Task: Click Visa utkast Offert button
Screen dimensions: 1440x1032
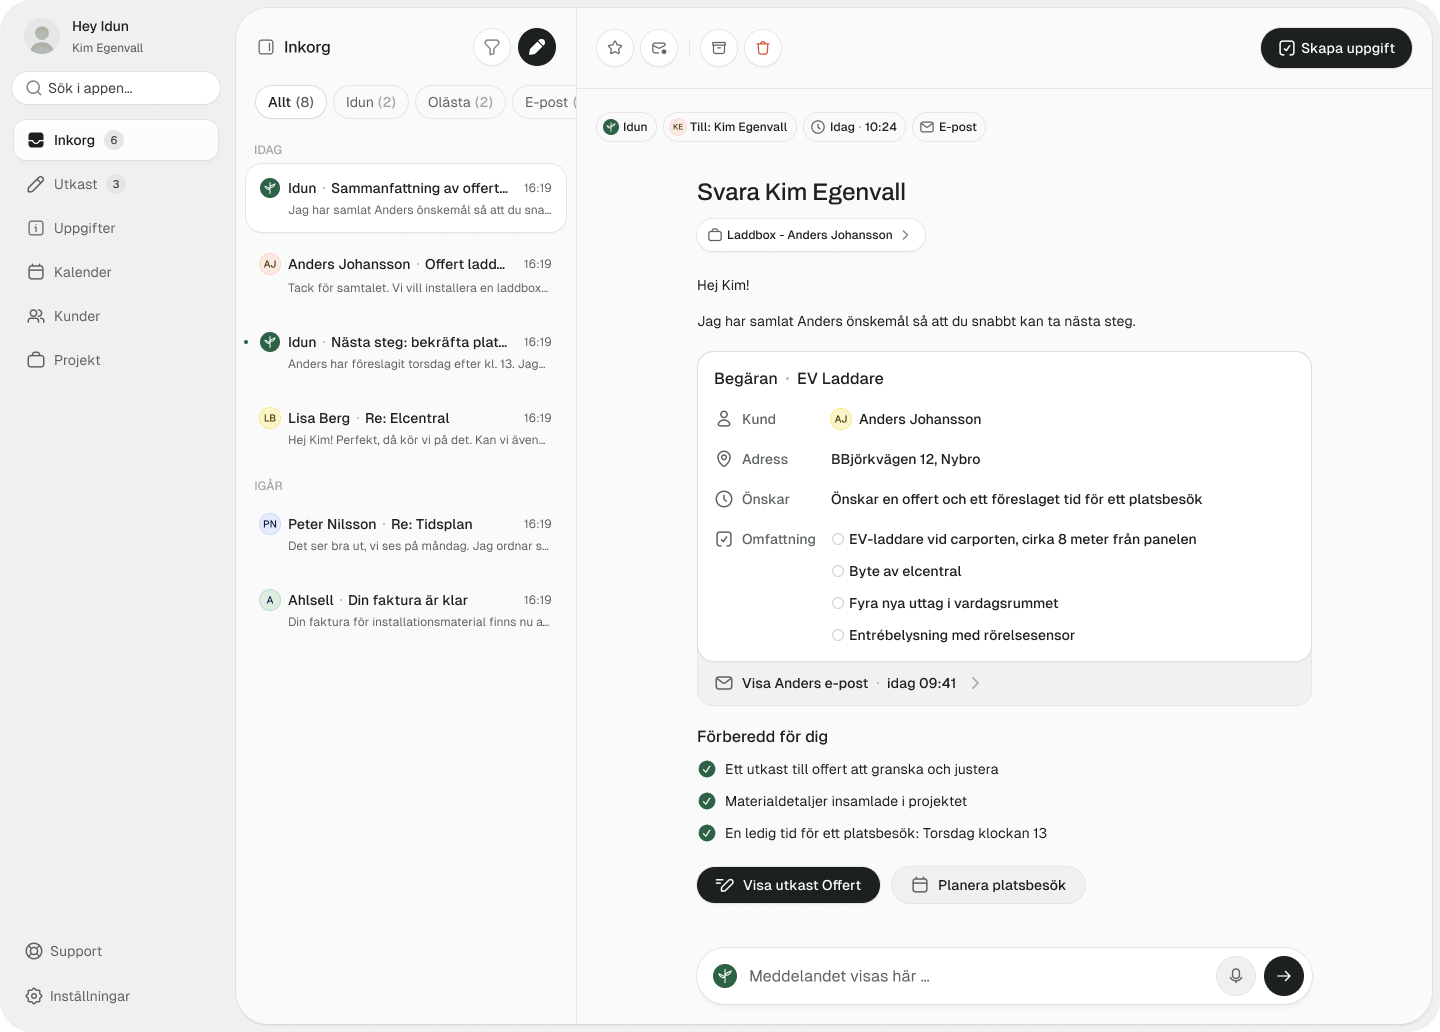Action: (788, 885)
